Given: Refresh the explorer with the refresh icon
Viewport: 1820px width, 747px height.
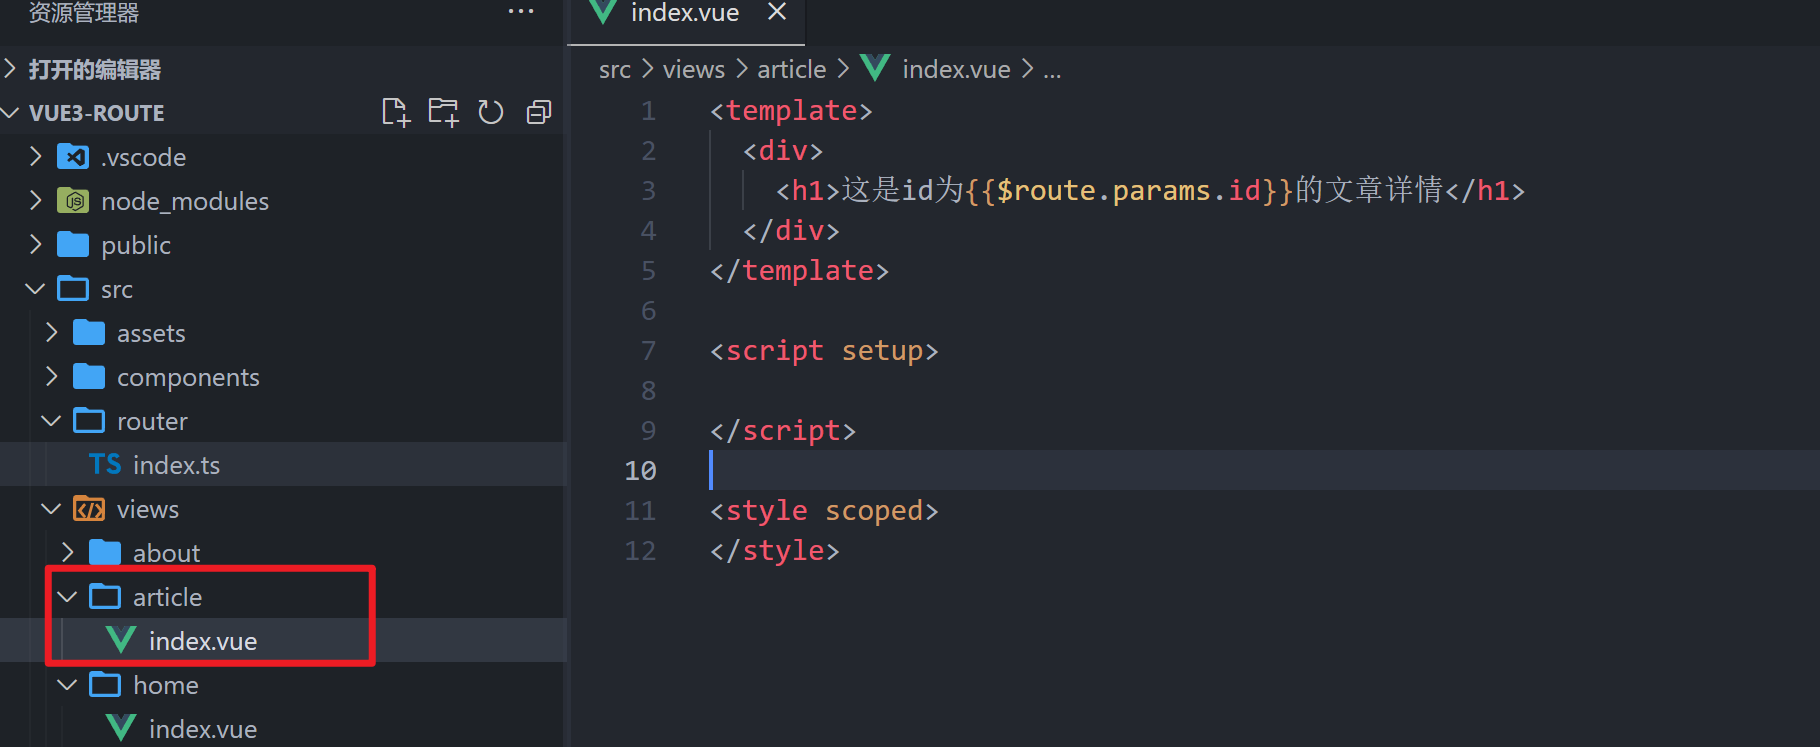Looking at the screenshot, I should 490,112.
